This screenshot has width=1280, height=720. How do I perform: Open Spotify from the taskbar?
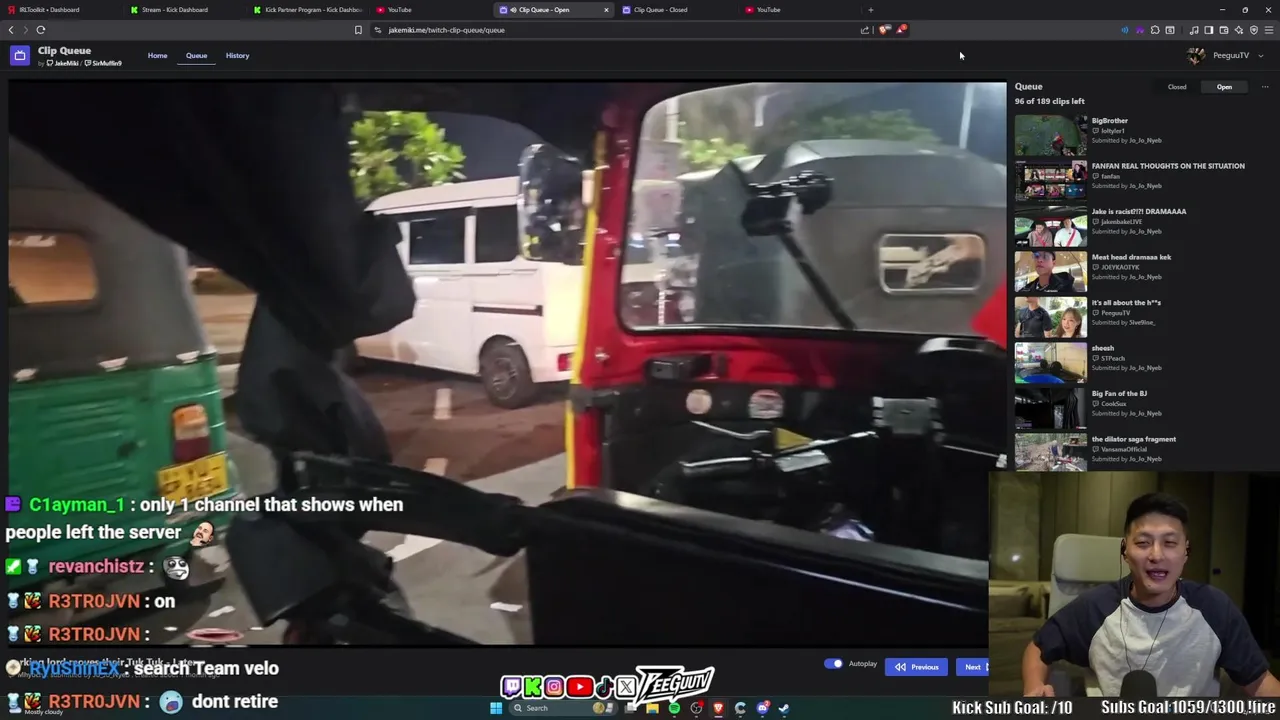(x=674, y=708)
